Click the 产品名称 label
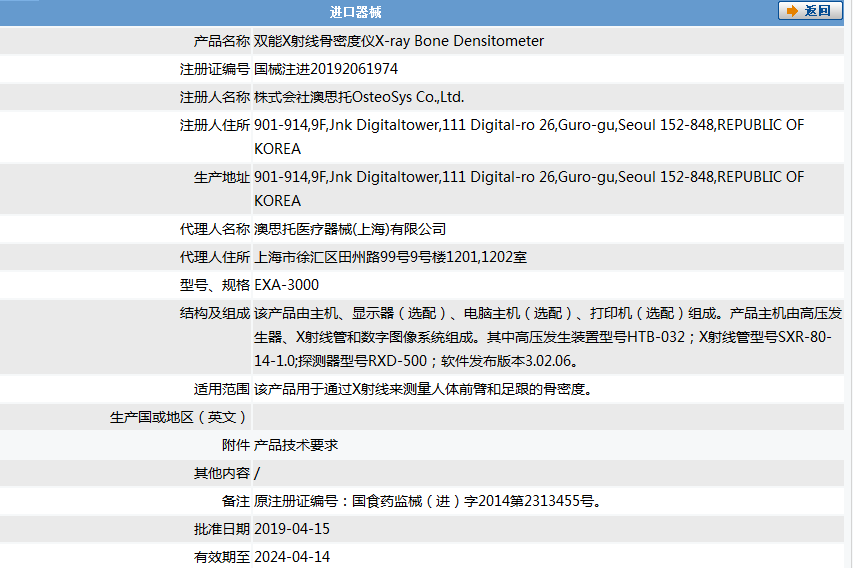853x568 pixels. pos(221,41)
